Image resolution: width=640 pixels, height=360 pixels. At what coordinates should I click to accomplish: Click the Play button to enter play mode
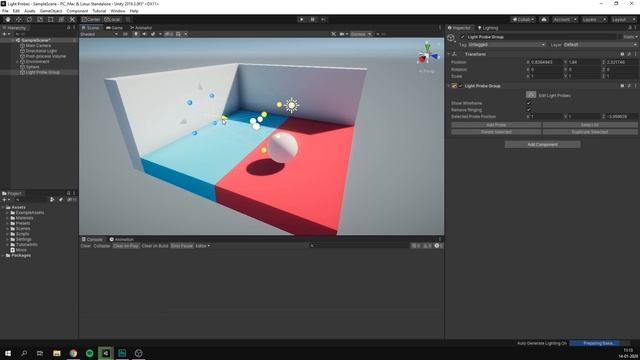coord(302,19)
